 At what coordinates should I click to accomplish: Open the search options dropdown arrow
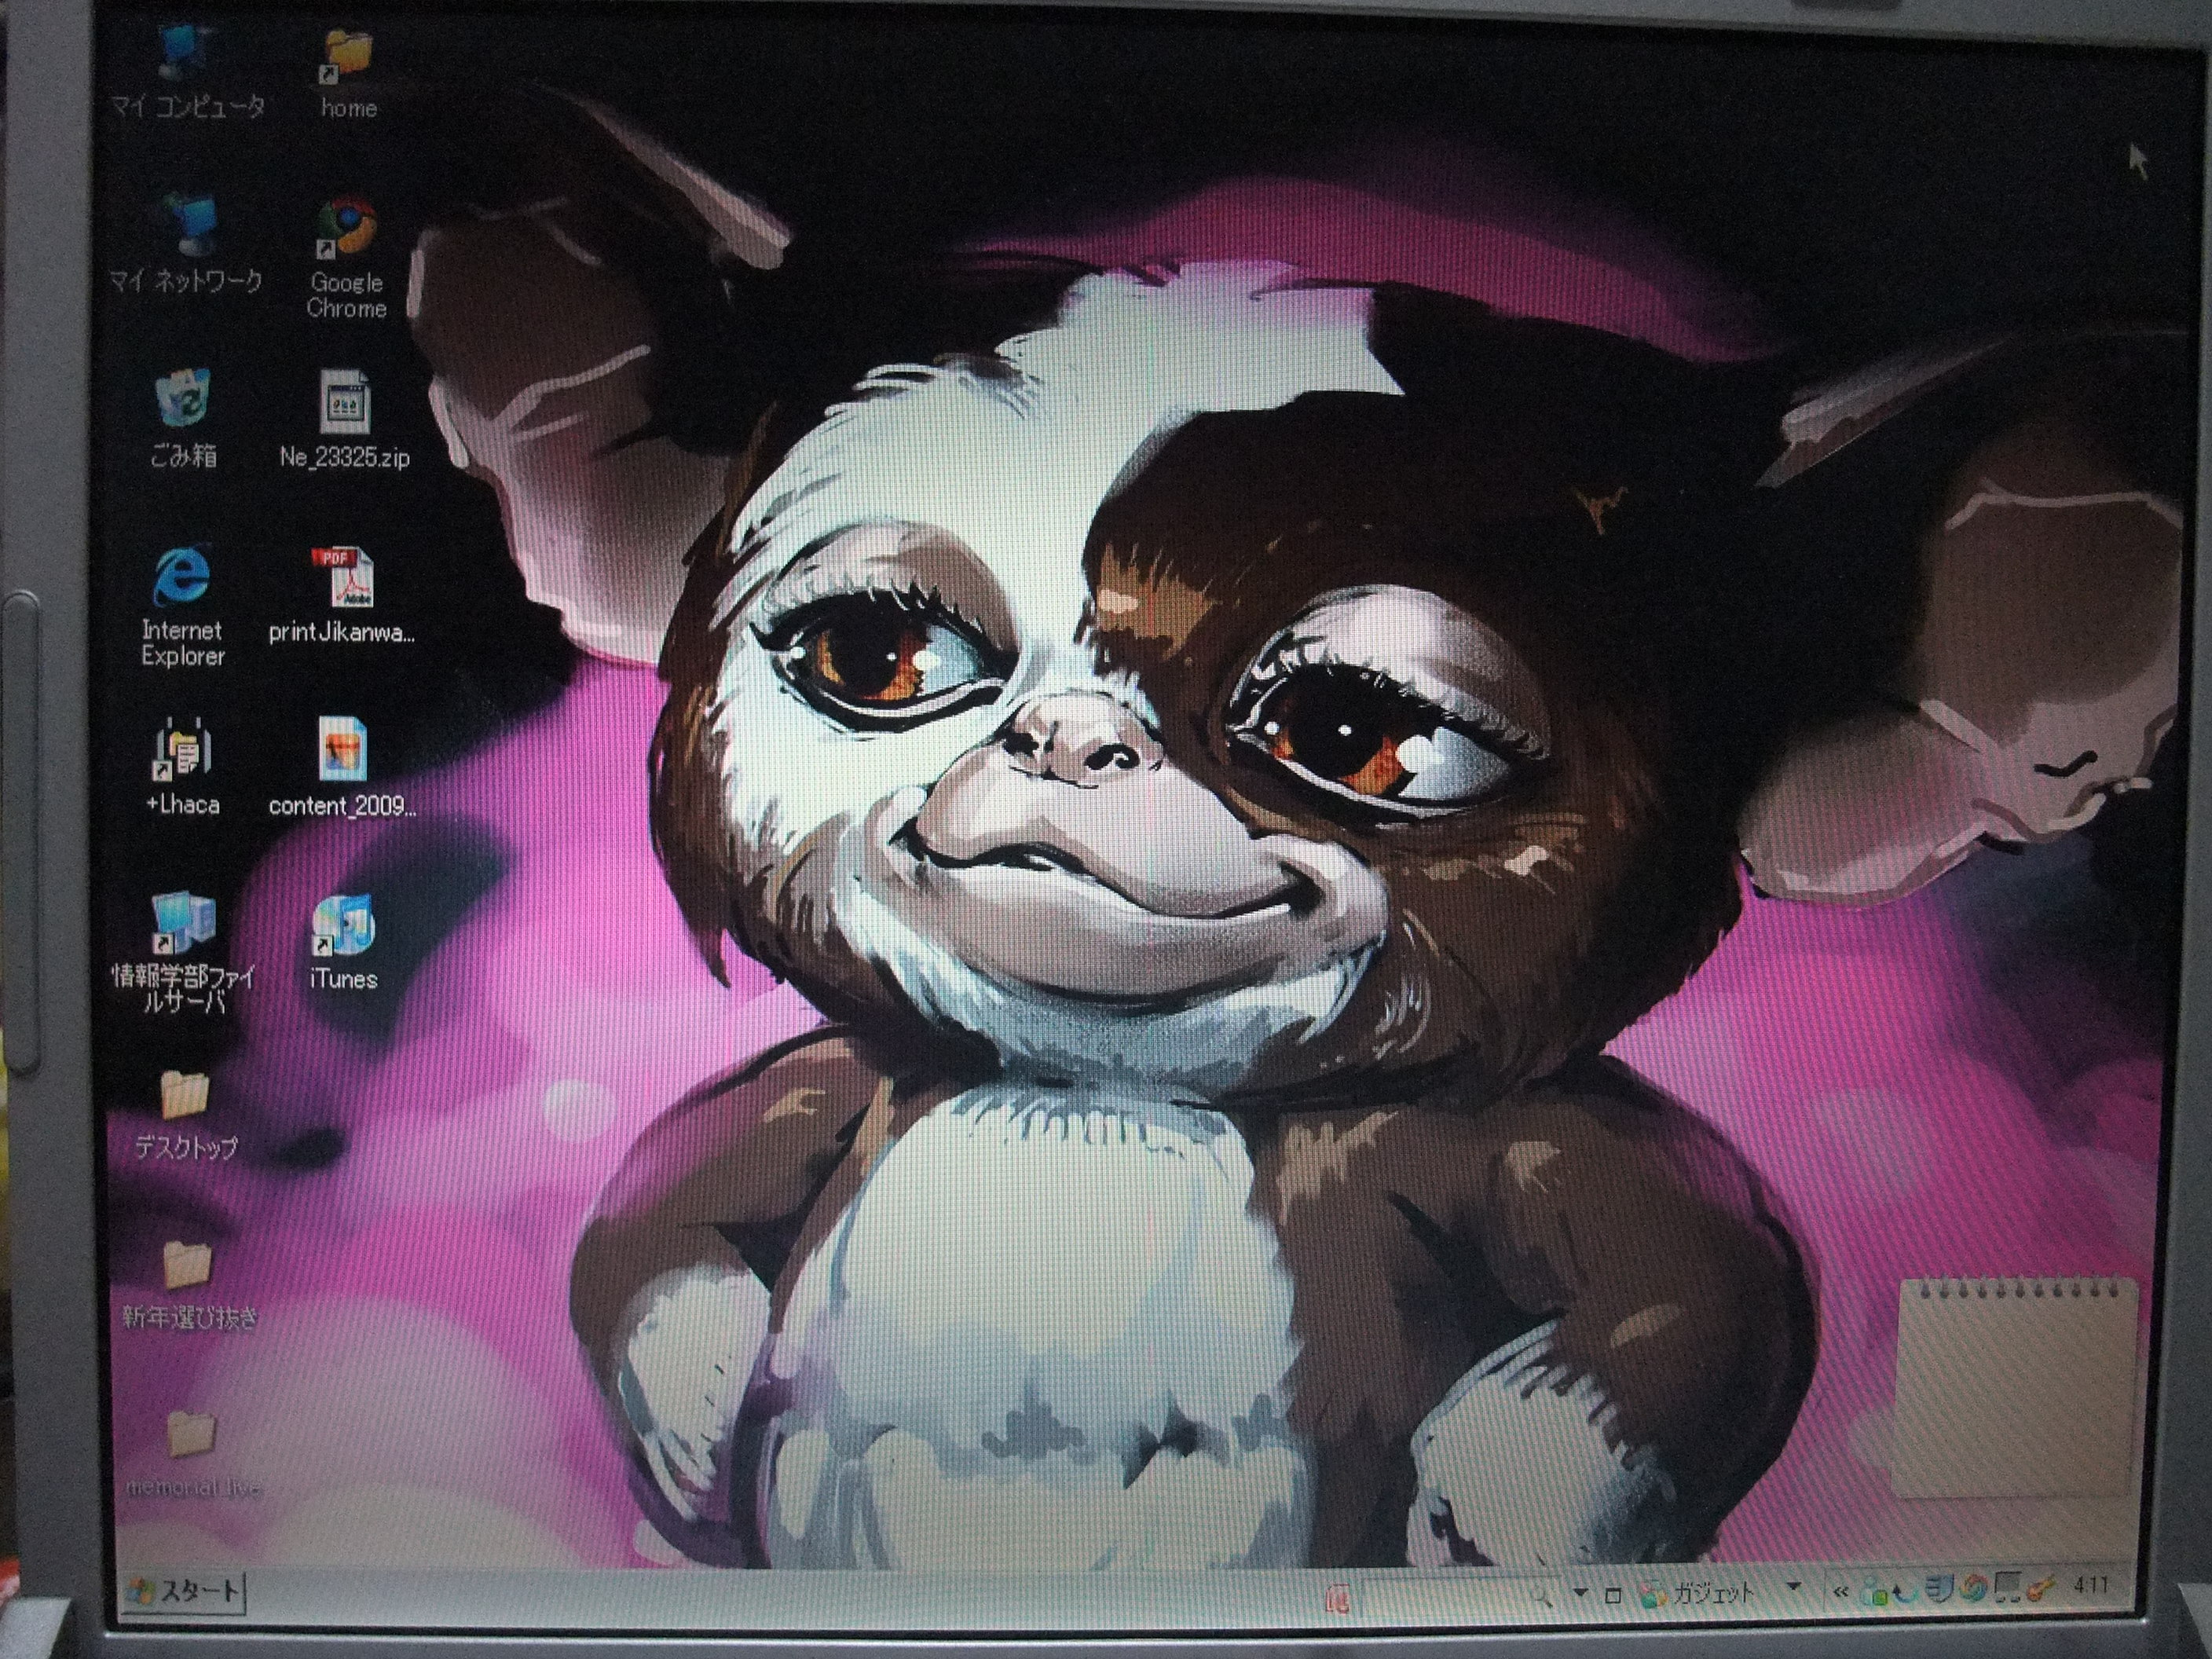pos(1581,1593)
